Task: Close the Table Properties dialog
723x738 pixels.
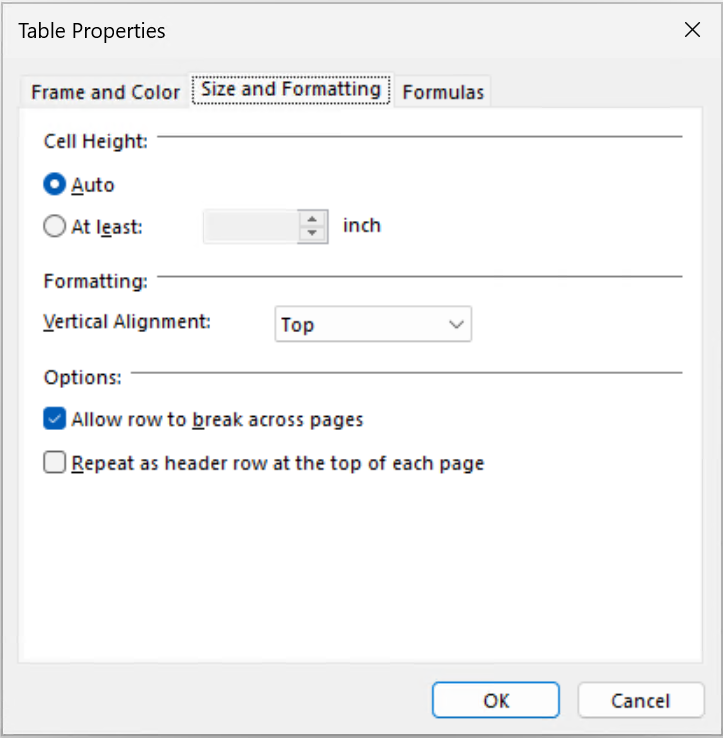Action: [692, 30]
